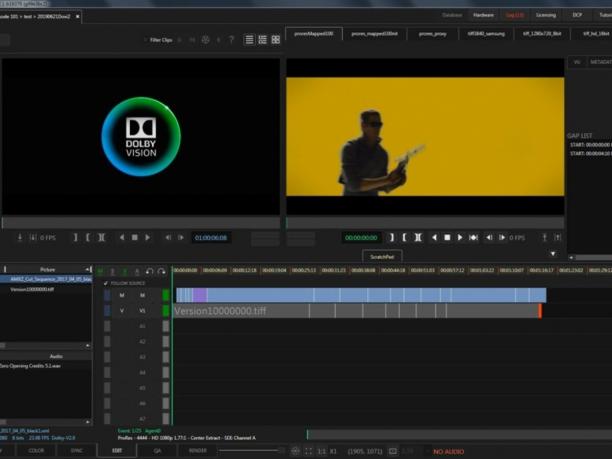612x459 pixels.
Task: Click the play in-to-out icon on right viewer
Action: (x=473, y=237)
